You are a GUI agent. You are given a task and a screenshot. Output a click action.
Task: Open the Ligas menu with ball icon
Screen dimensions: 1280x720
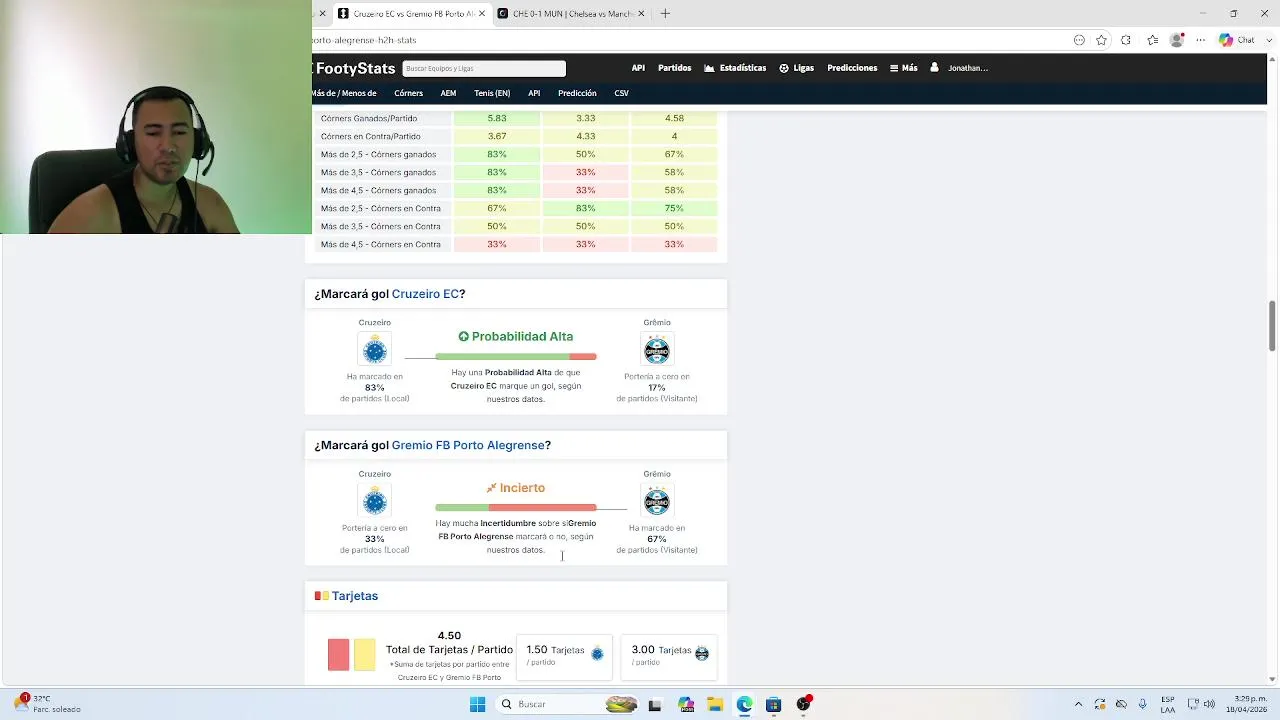(x=796, y=68)
